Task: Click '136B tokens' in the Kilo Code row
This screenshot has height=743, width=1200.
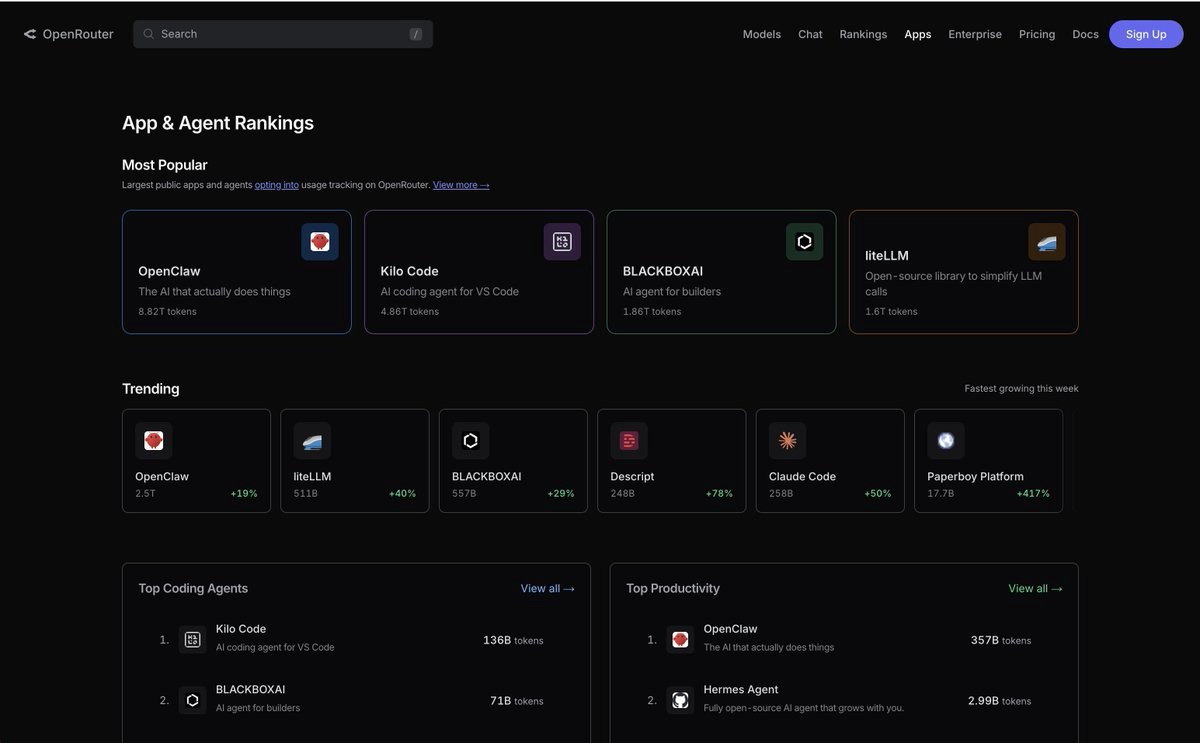Action: coord(513,641)
